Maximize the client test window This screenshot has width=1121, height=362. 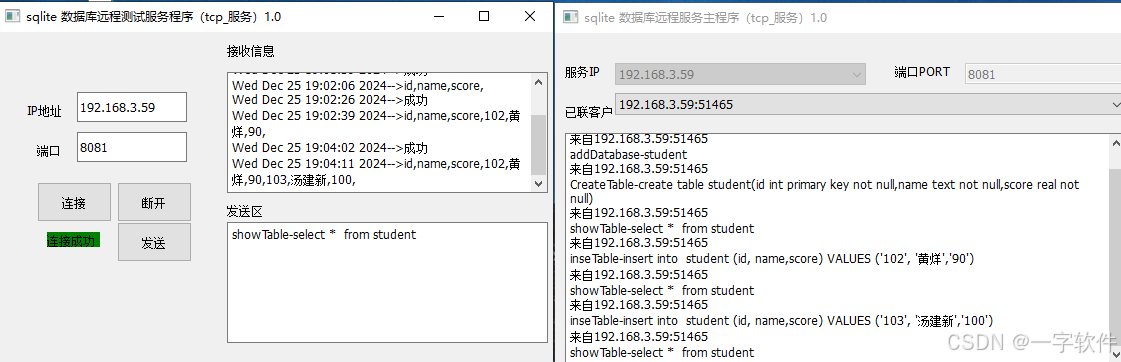coord(484,16)
